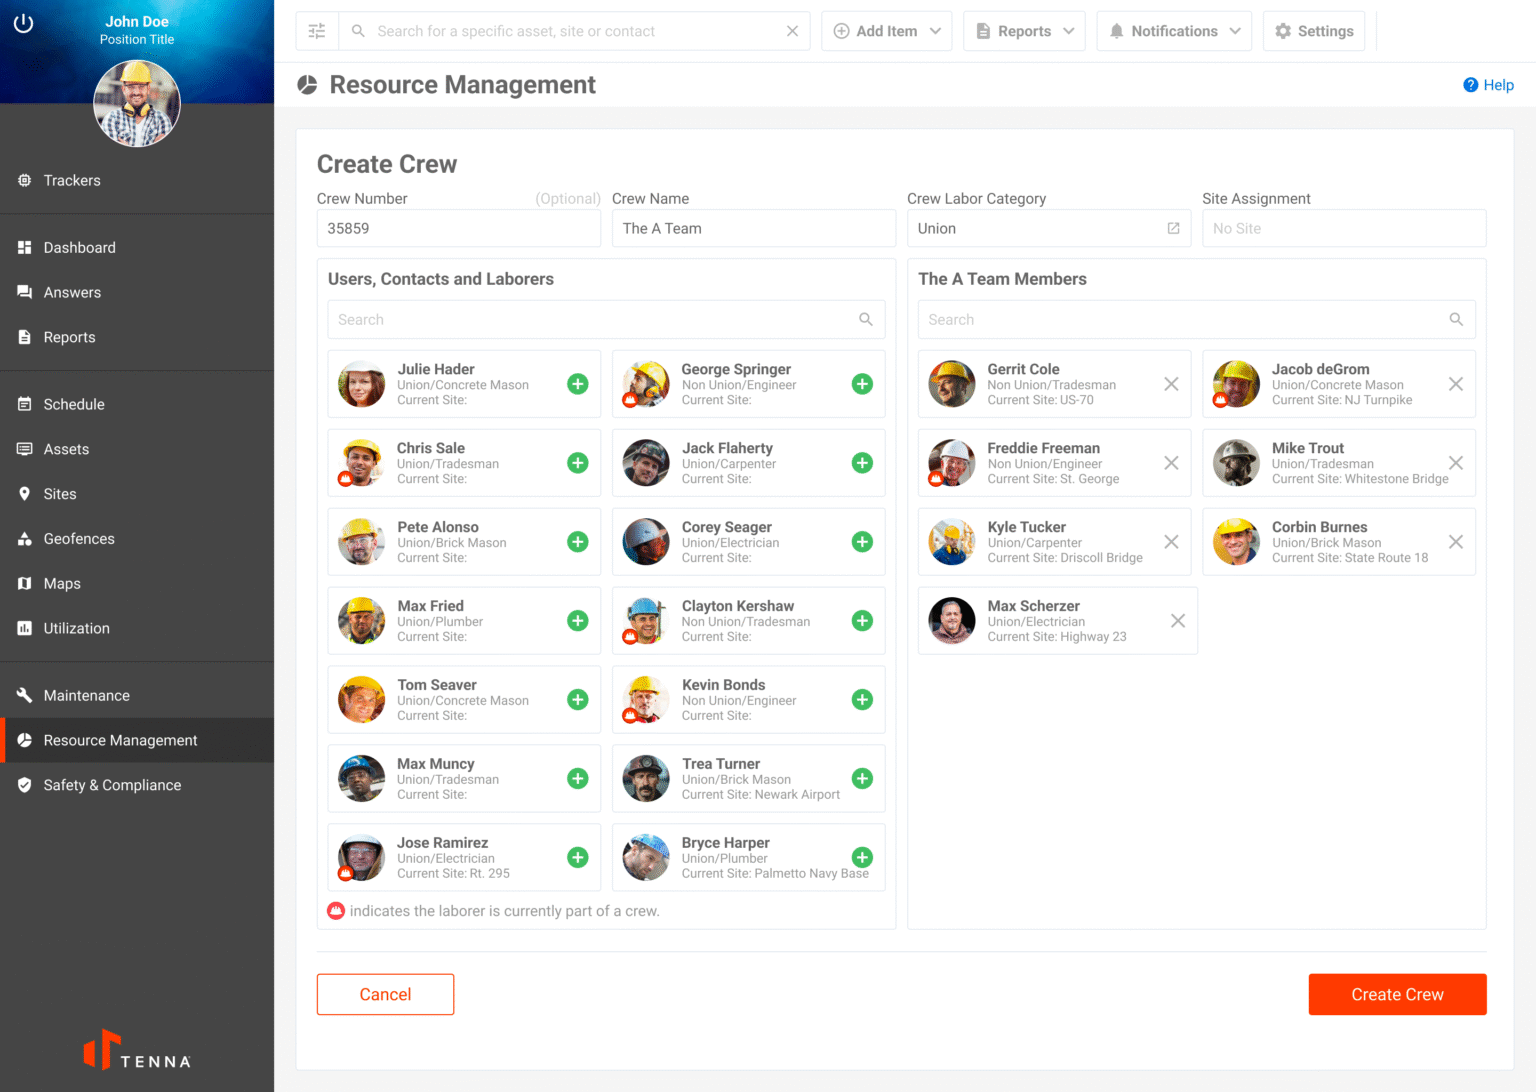
Task: Add Trea Turner to the crew
Action: (862, 778)
